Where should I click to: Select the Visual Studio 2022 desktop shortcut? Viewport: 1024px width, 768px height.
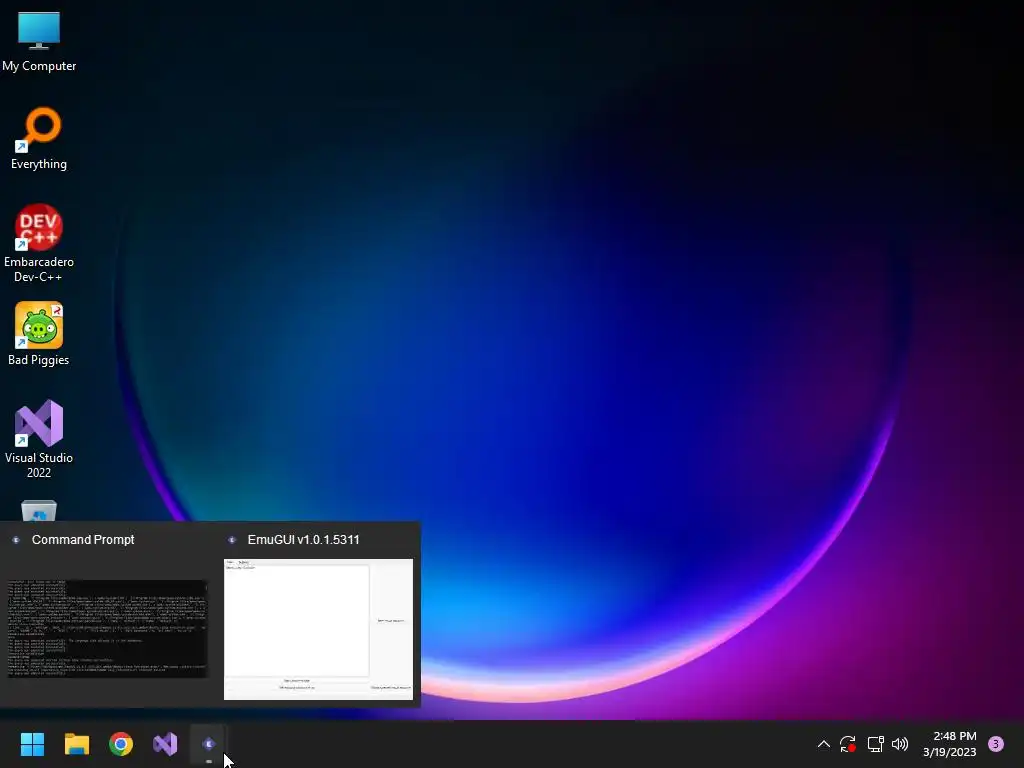click(39, 439)
